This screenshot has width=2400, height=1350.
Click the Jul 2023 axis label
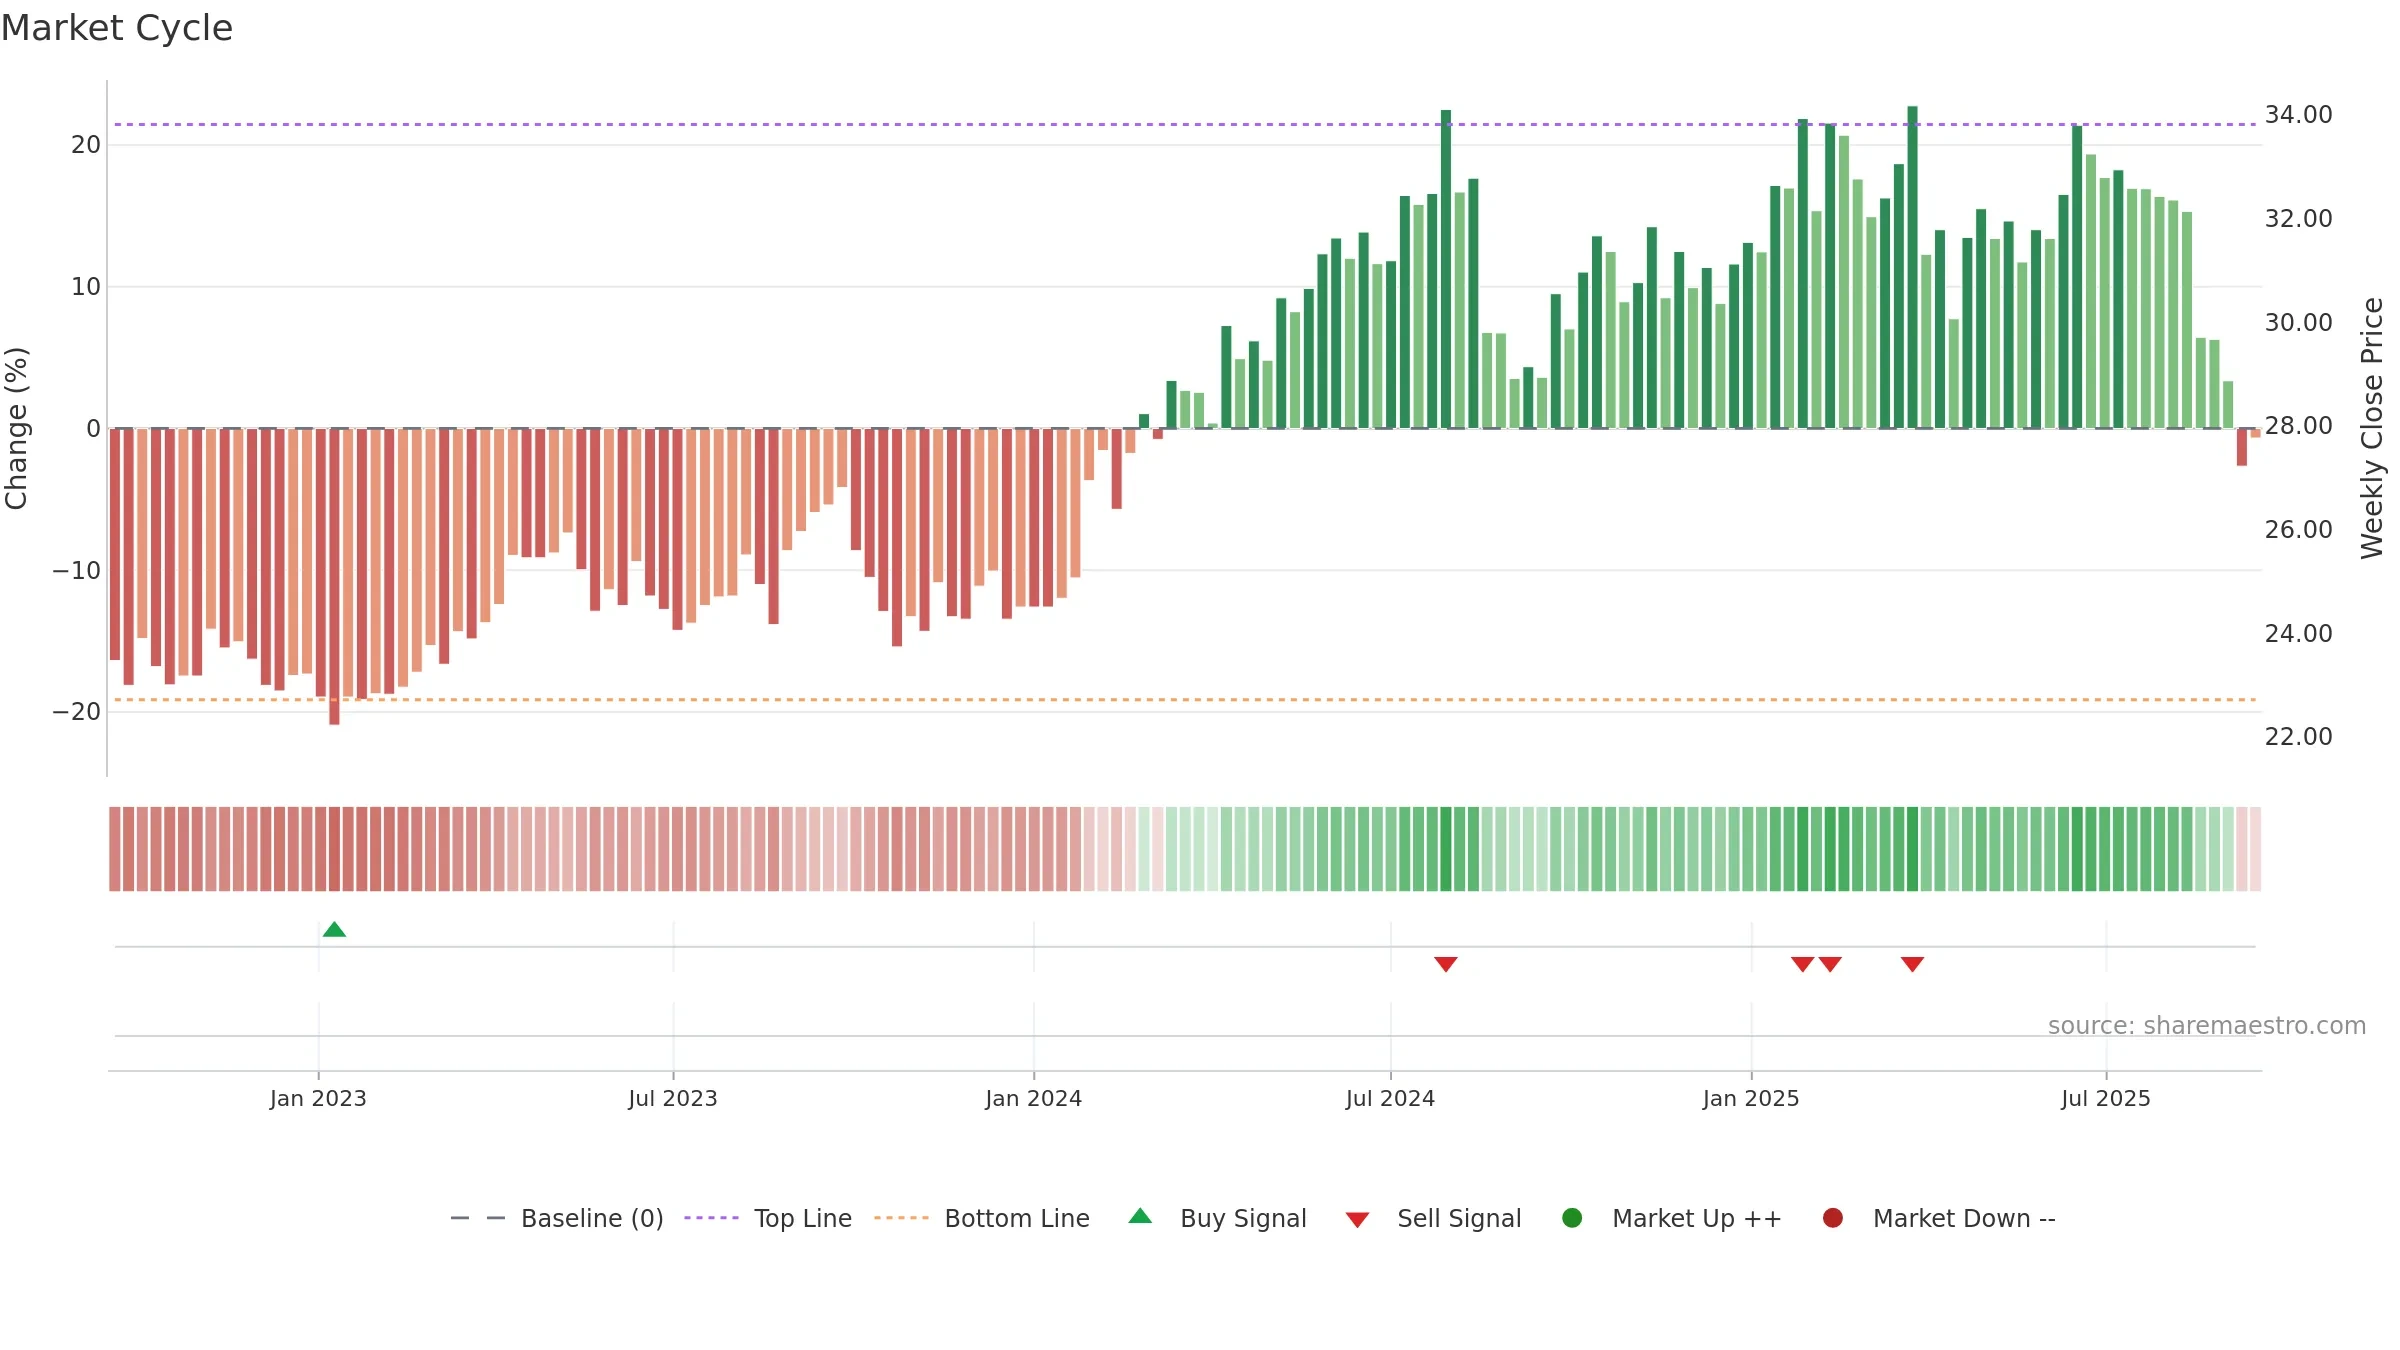pyautogui.click(x=673, y=1098)
